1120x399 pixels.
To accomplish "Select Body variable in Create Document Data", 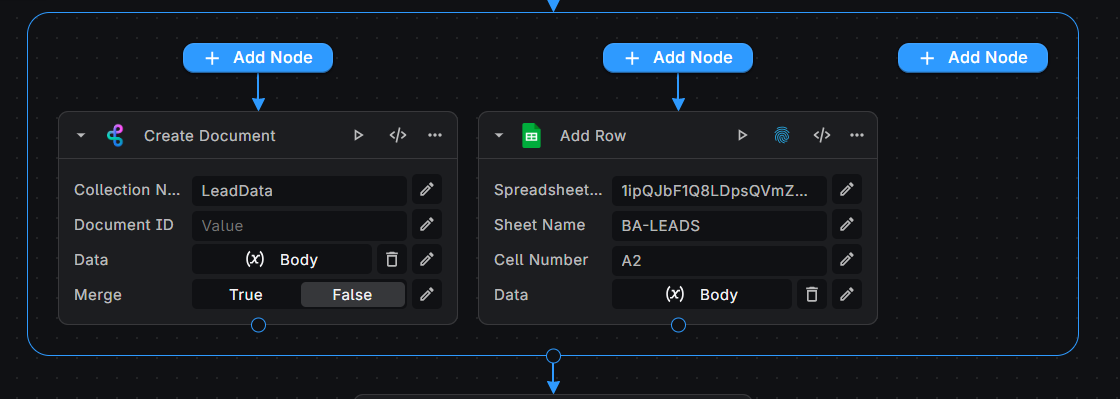I will (x=281, y=259).
